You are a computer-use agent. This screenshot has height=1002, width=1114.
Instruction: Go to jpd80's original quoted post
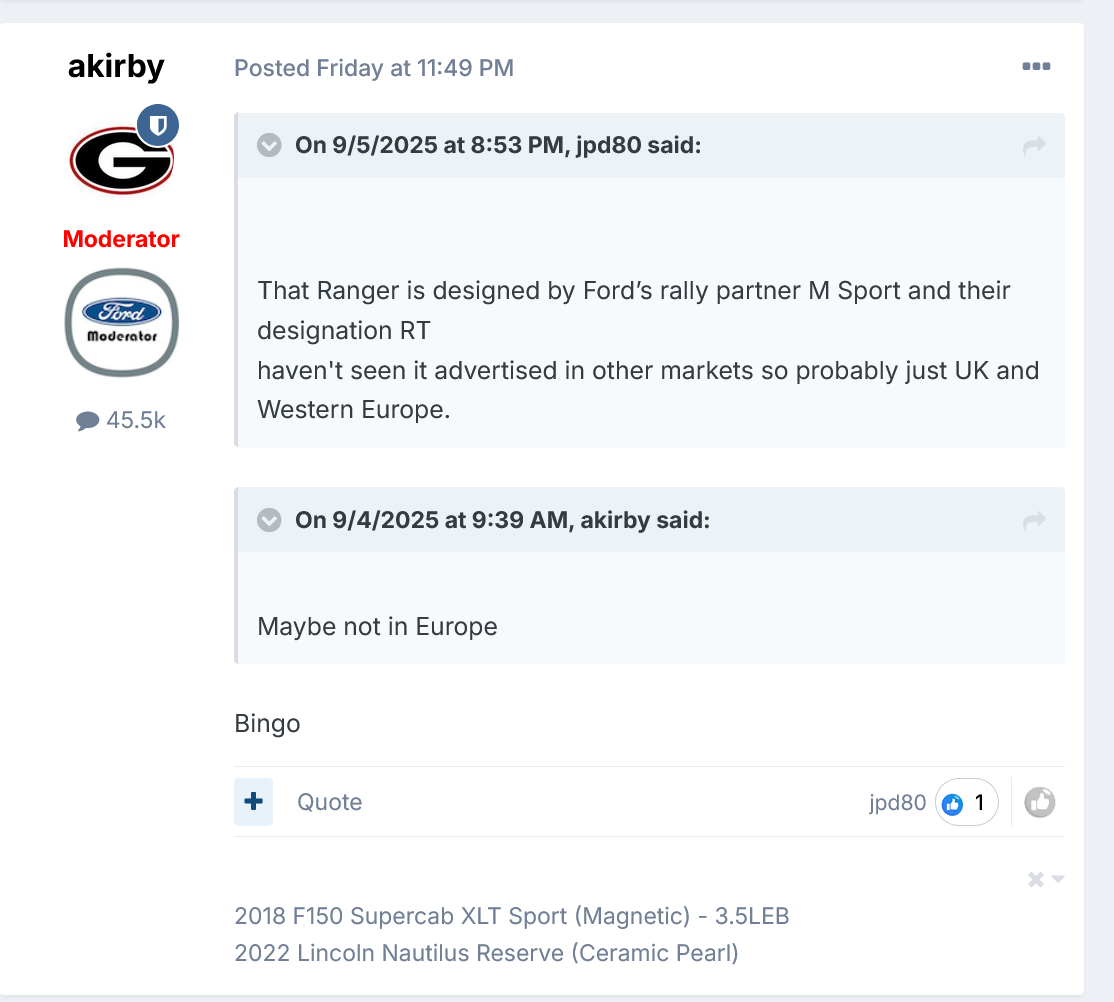pos(1034,146)
